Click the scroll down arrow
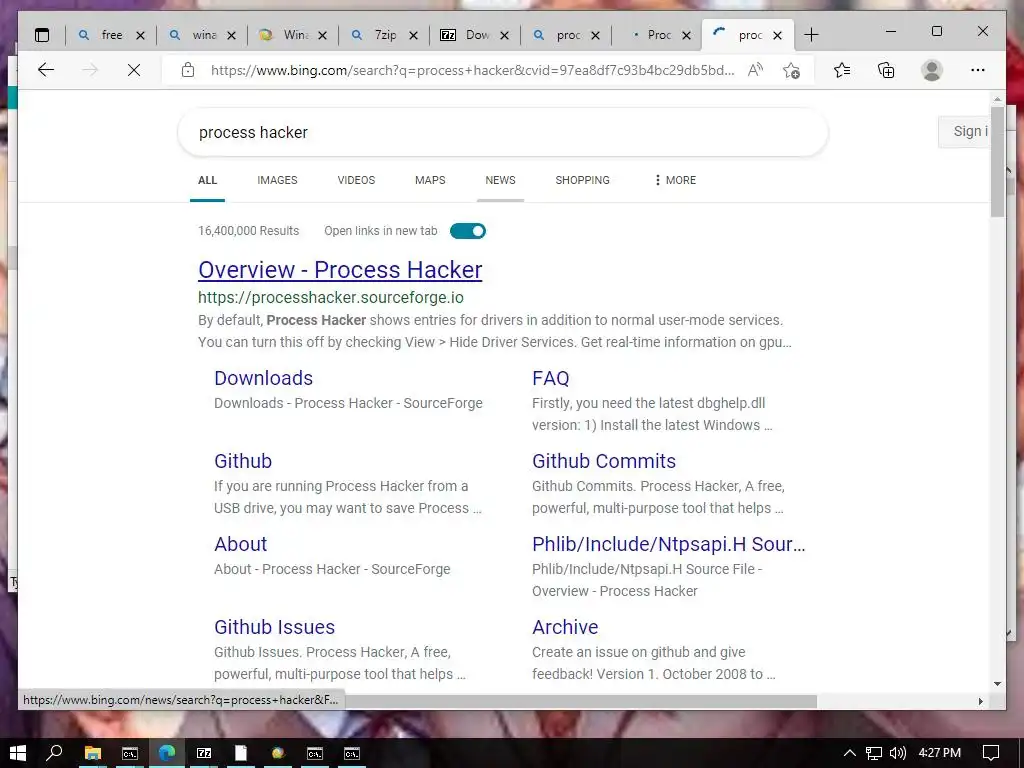This screenshot has width=1024, height=768. [997, 684]
